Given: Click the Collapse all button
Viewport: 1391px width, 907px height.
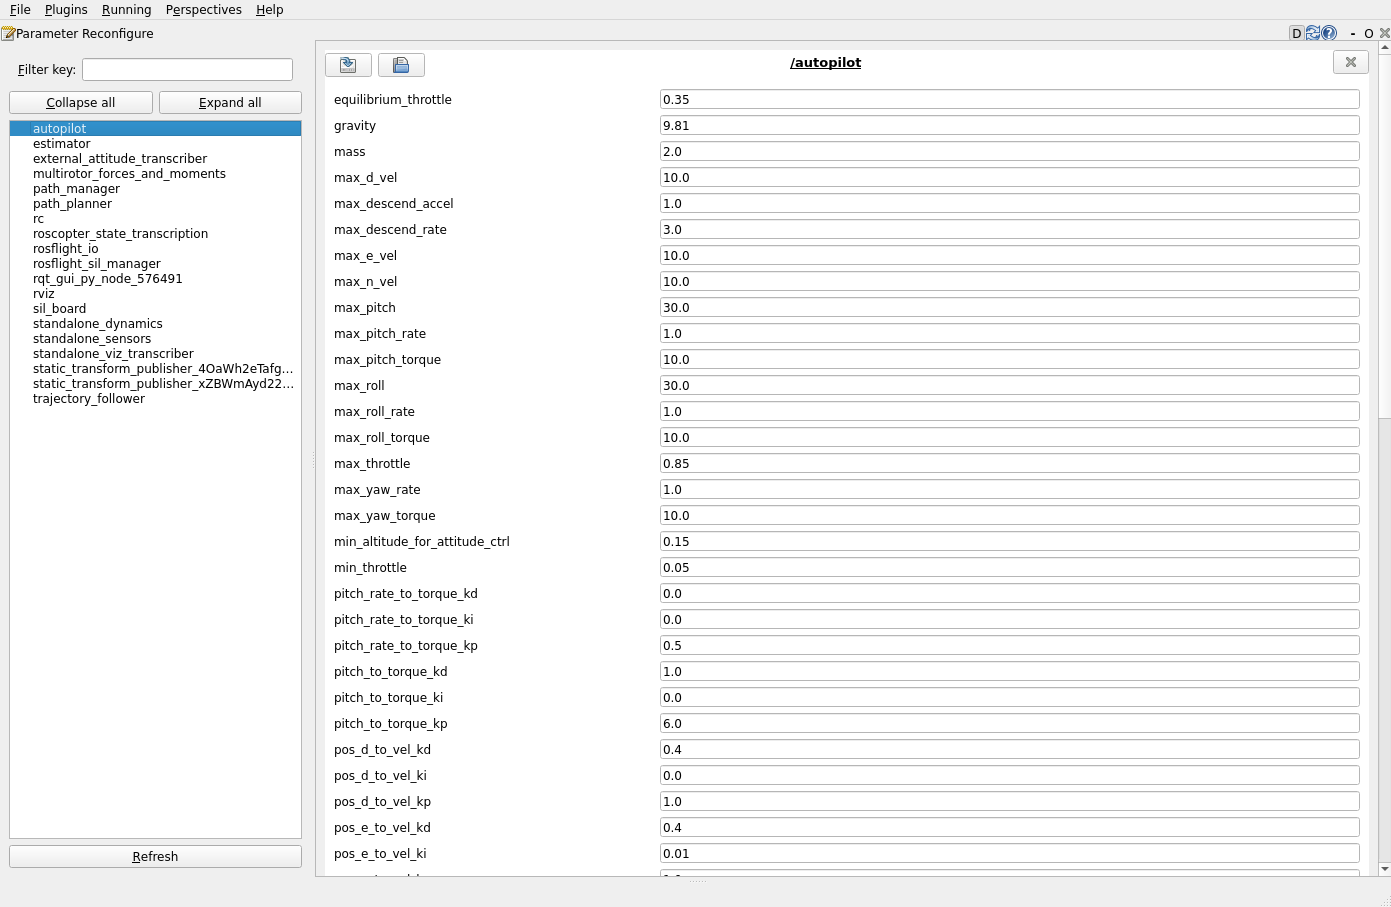Looking at the screenshot, I should [x=81, y=102].
